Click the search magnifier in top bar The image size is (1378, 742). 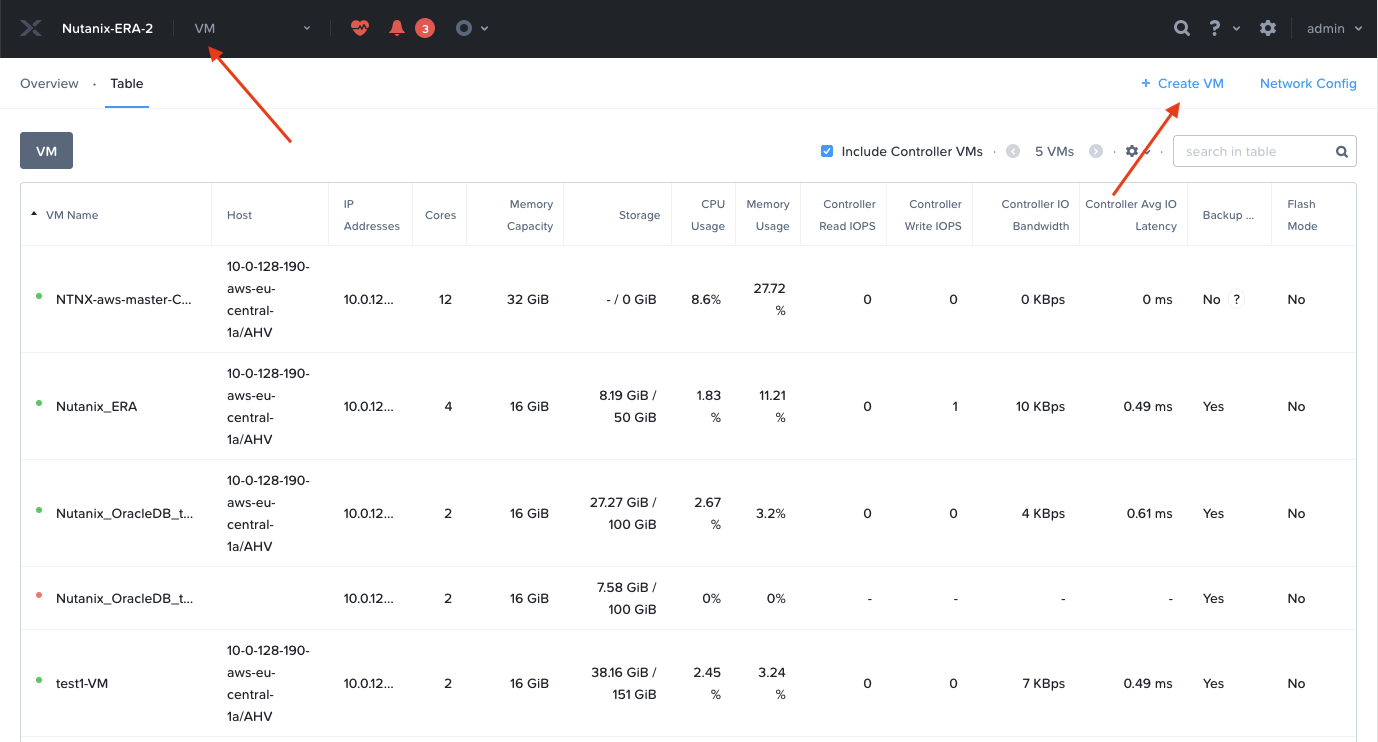1182,28
